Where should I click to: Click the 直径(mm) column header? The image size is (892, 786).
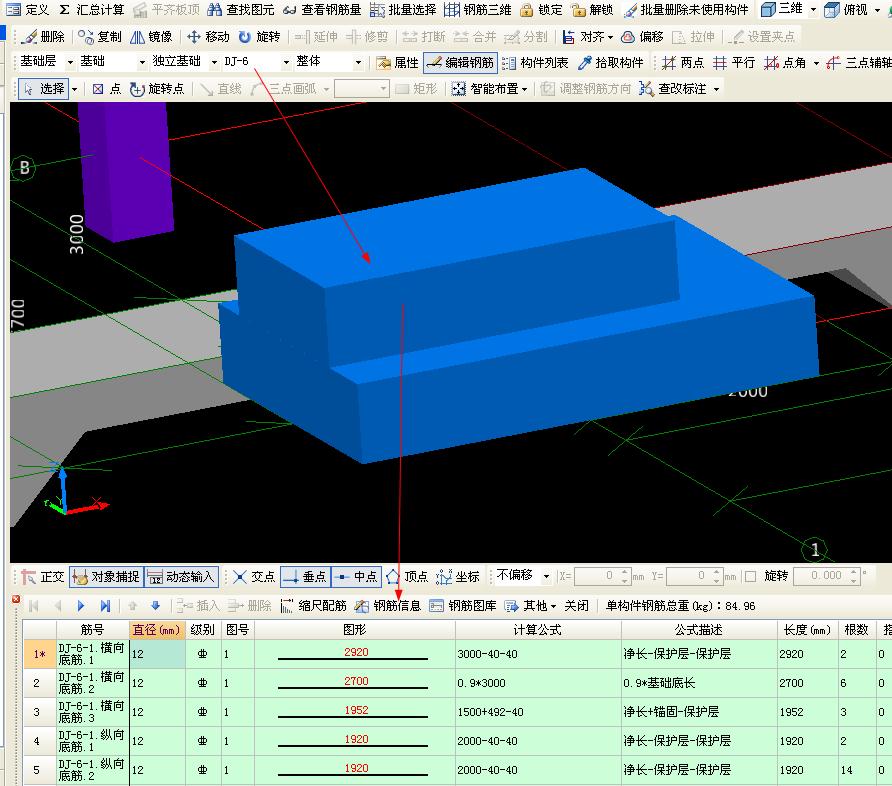tap(158, 630)
